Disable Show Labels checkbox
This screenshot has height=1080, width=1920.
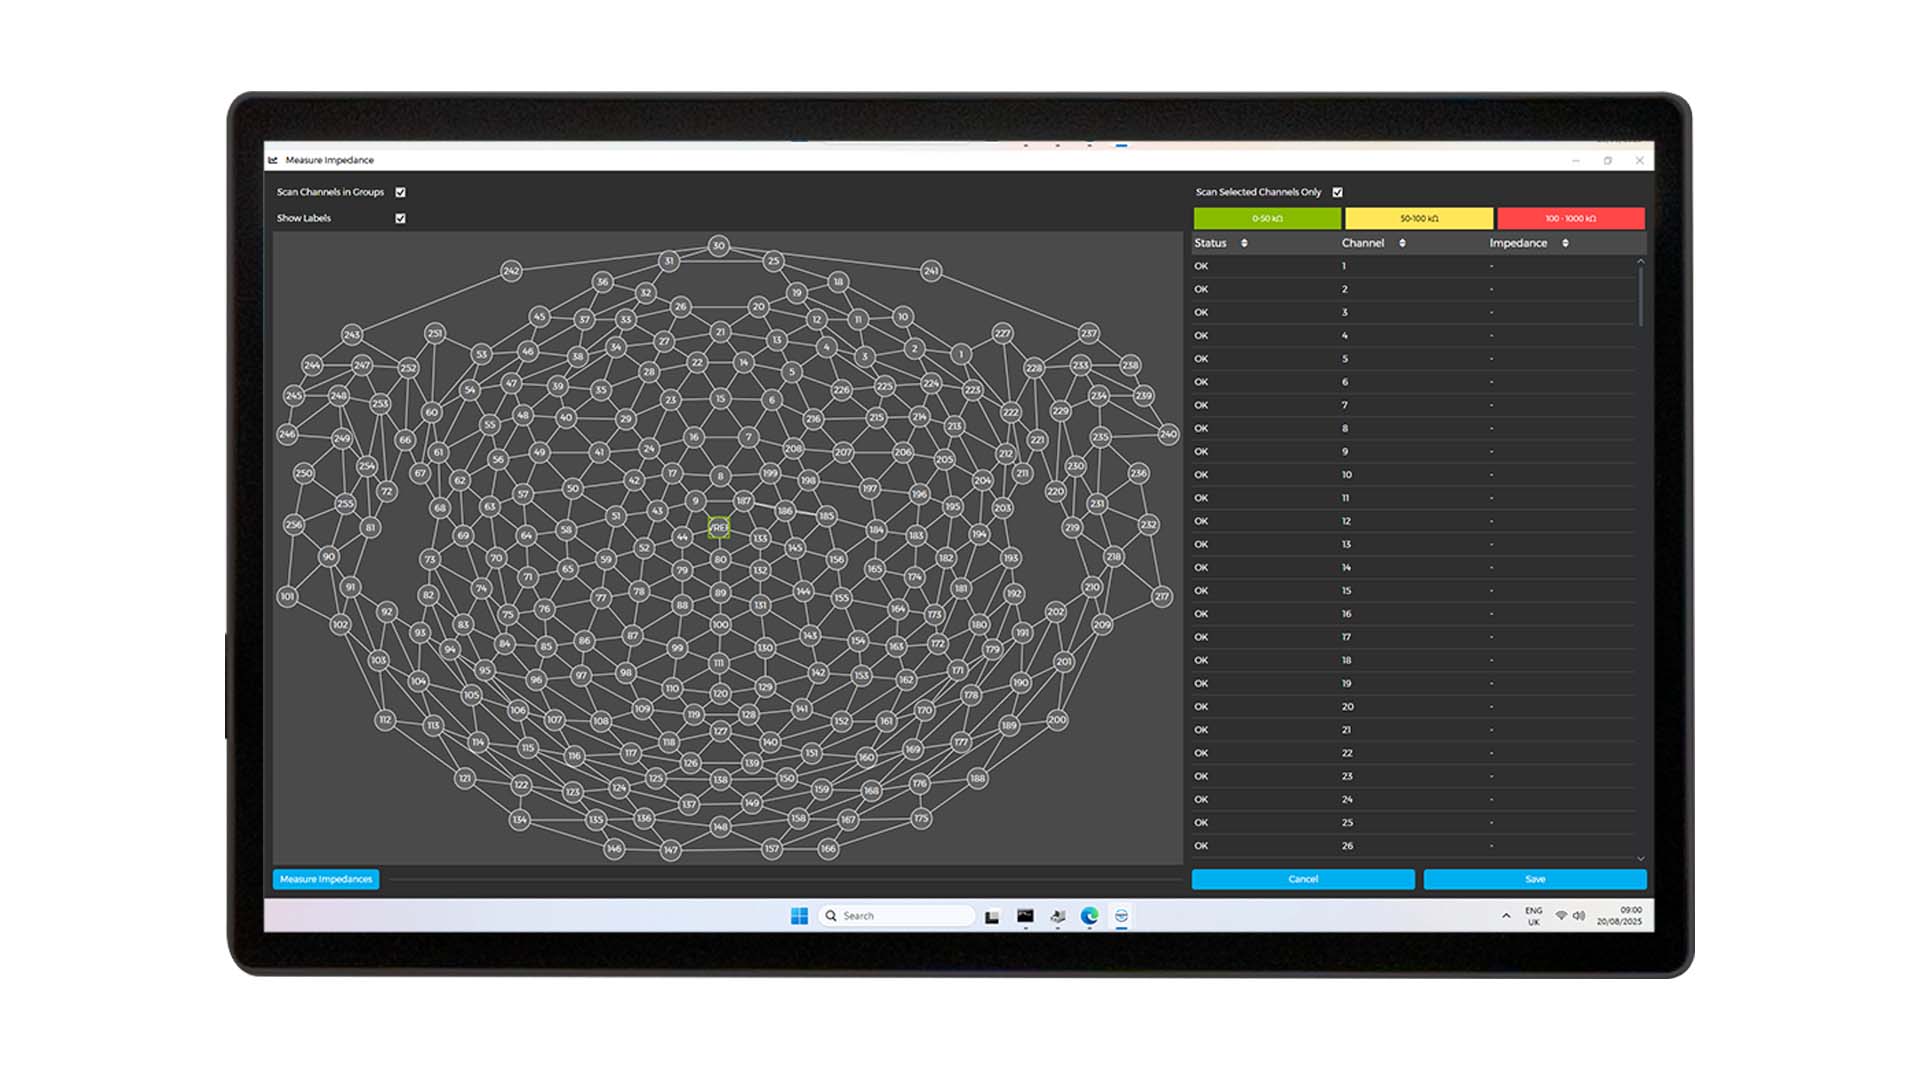coord(400,218)
